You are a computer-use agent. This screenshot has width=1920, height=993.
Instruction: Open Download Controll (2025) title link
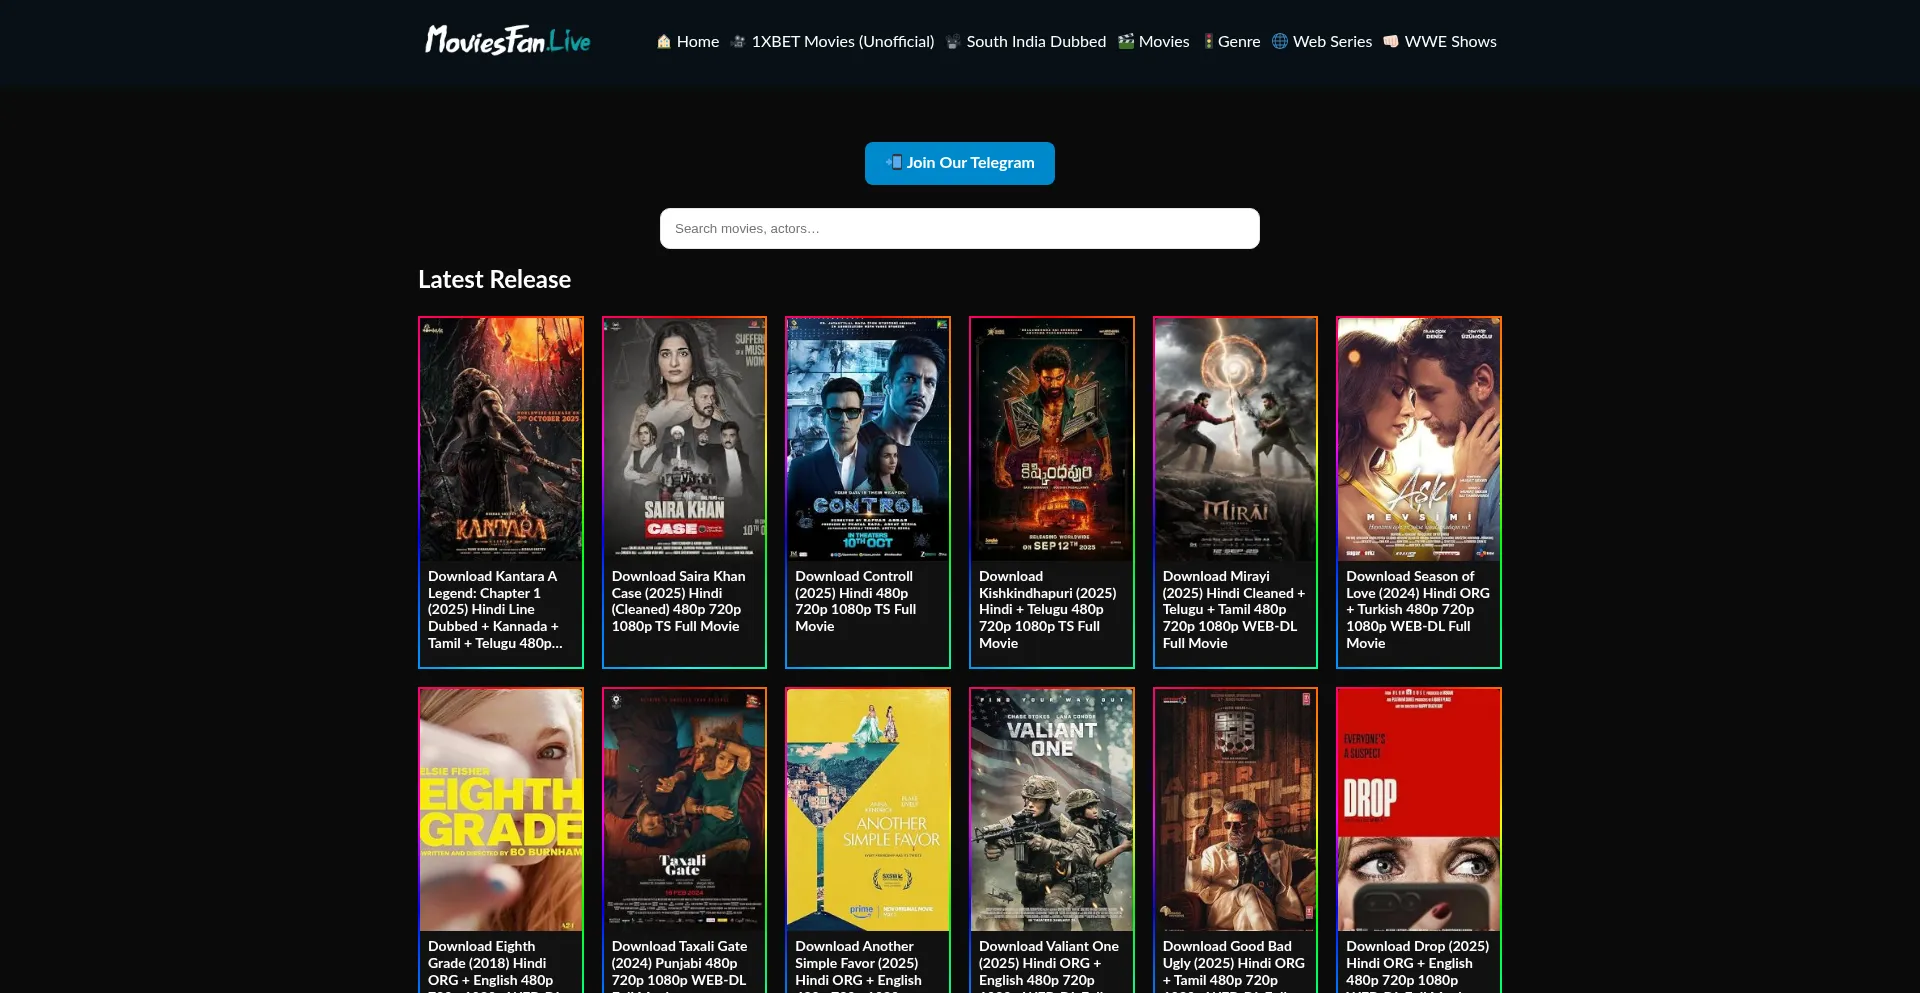coord(855,601)
